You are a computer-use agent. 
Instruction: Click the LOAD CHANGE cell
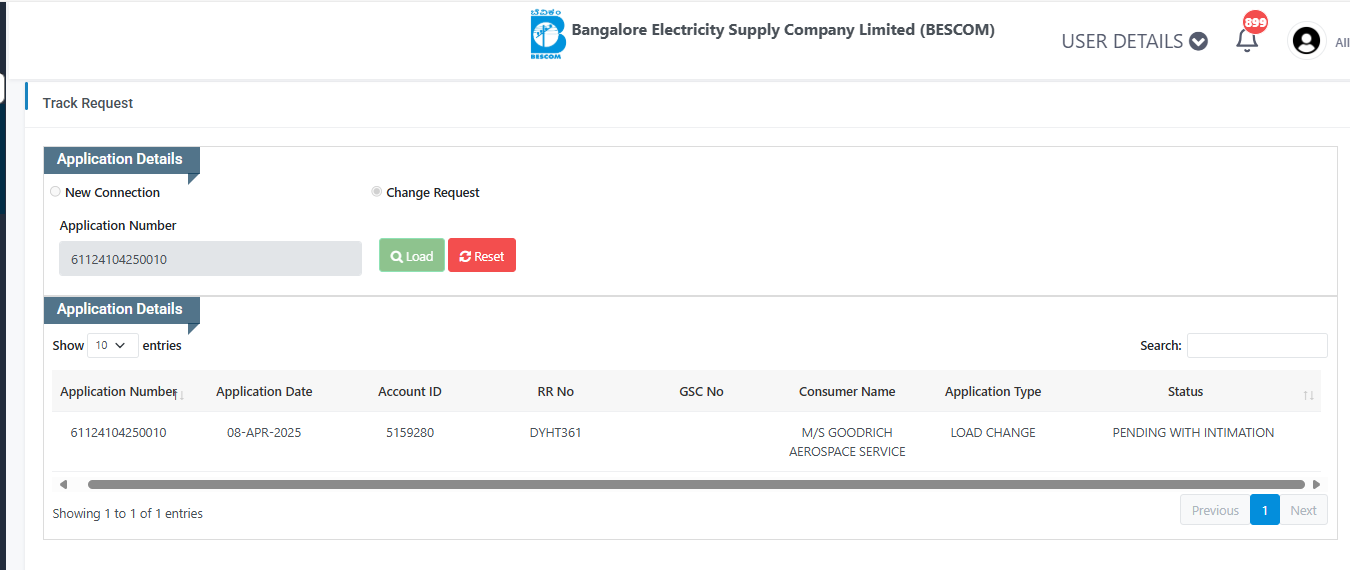993,433
